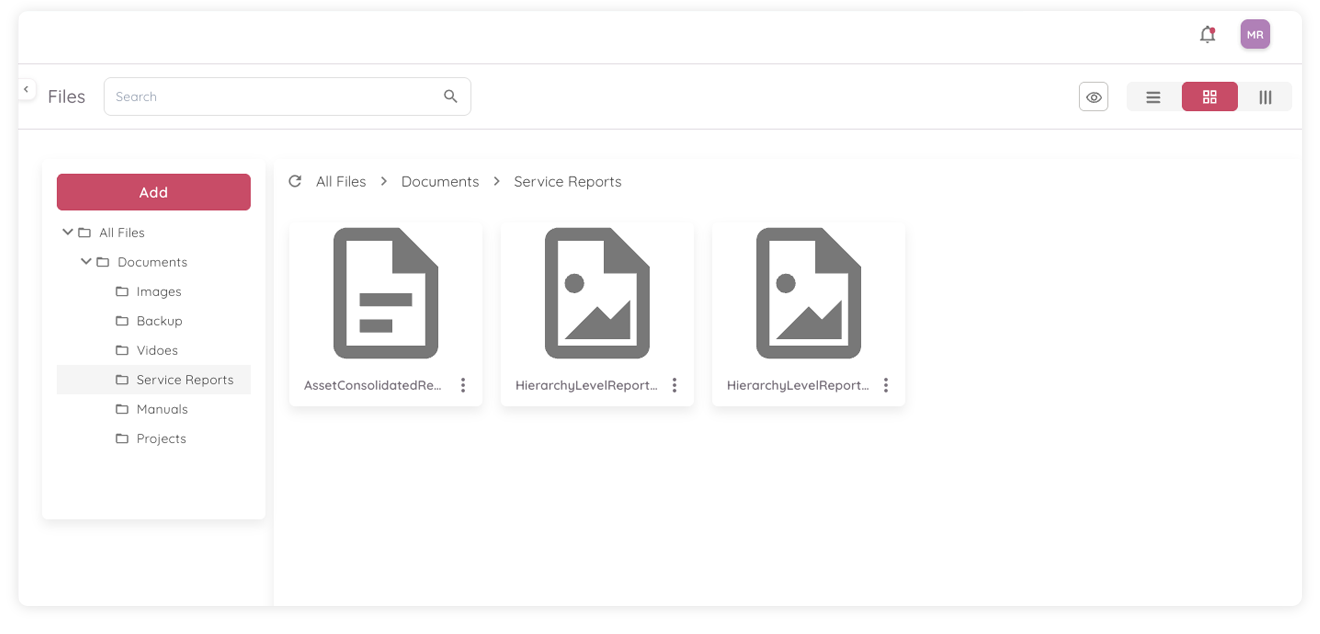
Task: Click inside the Search field
Action: tap(250, 96)
